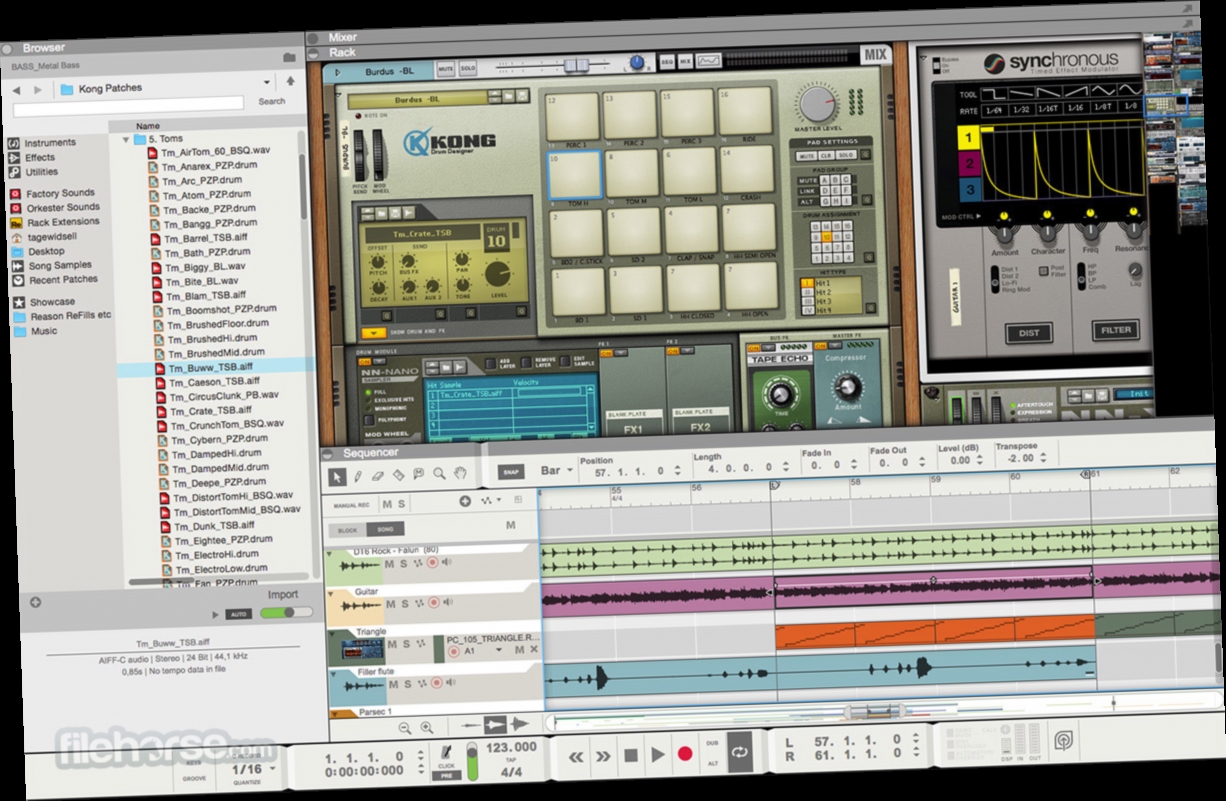Switch to BLOCK mode in Sequencer
The image size is (1226, 801).
348,531
